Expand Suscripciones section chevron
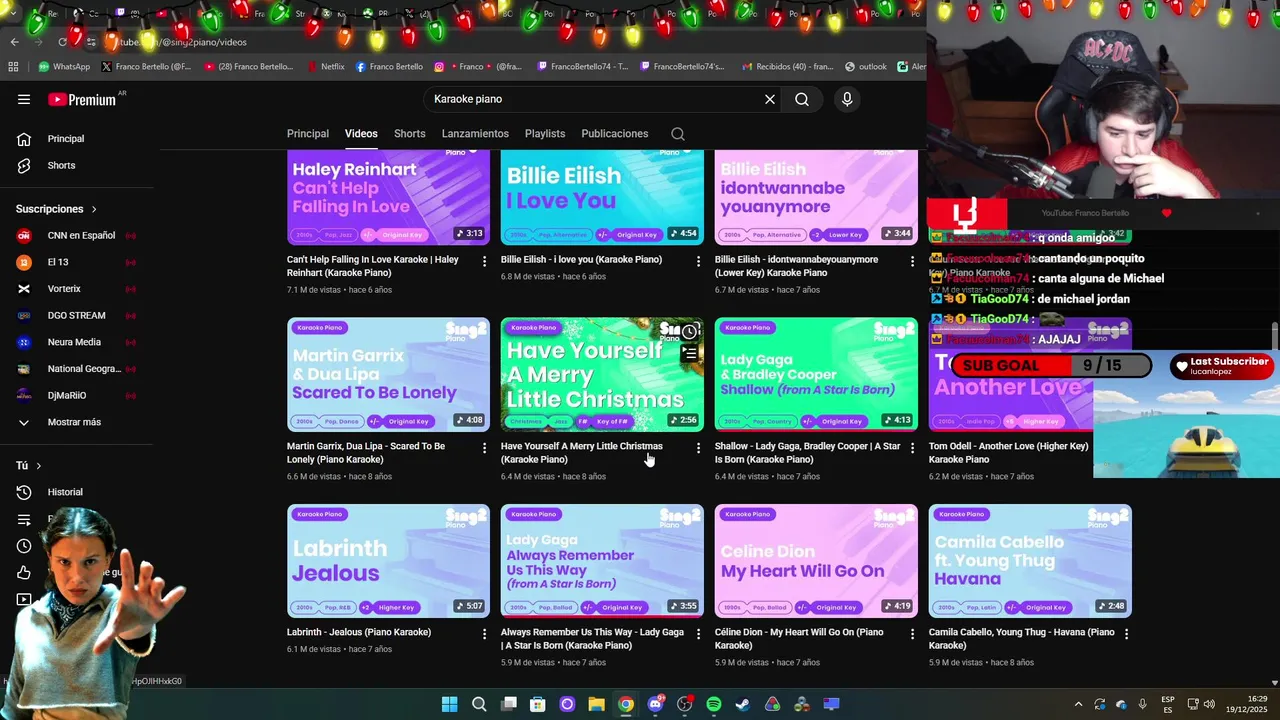Screen dimensions: 1280x720 point(94,209)
